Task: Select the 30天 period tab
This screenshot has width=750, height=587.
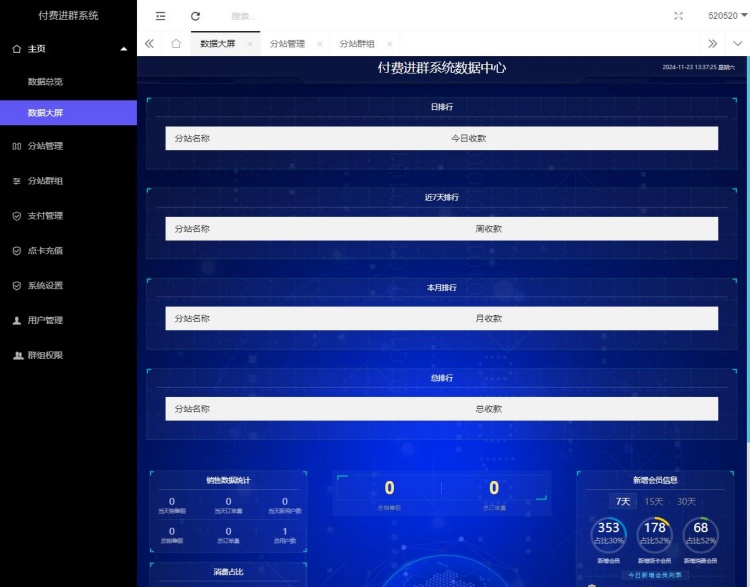Action: point(686,501)
